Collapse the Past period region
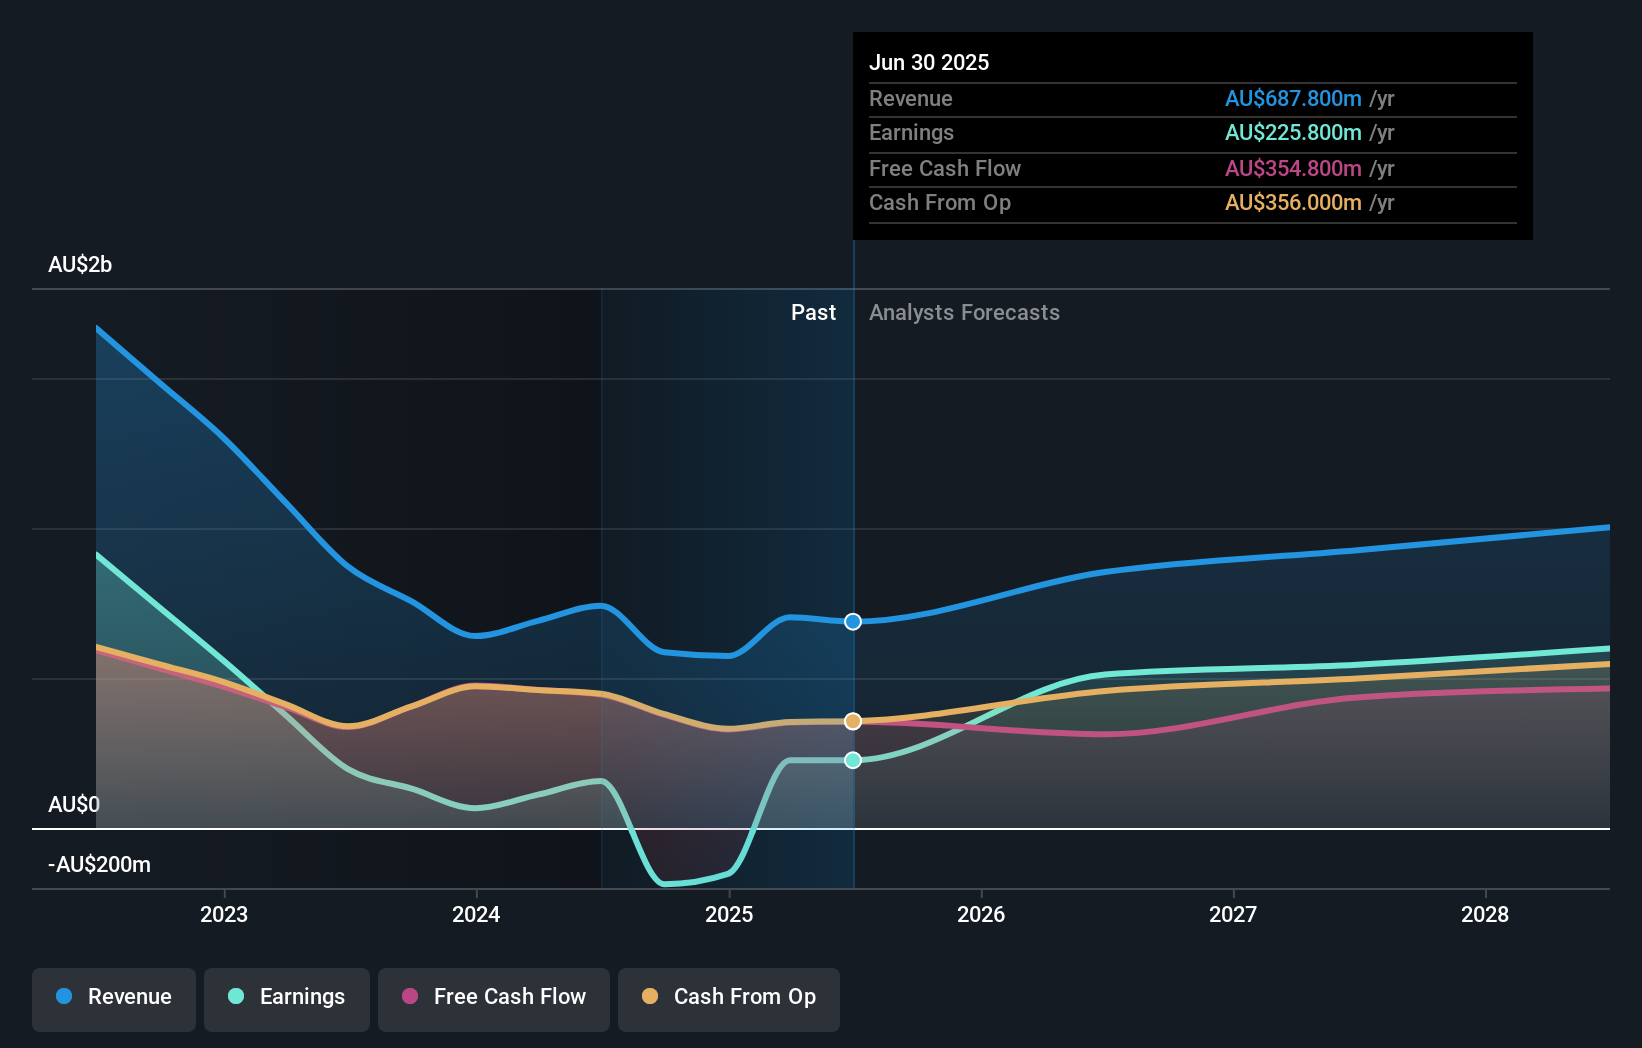Viewport: 1642px width, 1048px height. 813,312
